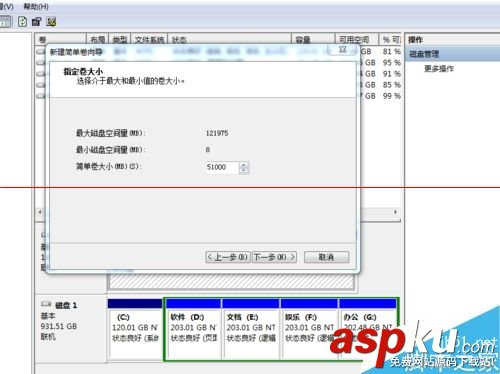The width and height of the screenshot is (500, 374).
Task: Click the volume row showing 91 %
Action: 381,74
